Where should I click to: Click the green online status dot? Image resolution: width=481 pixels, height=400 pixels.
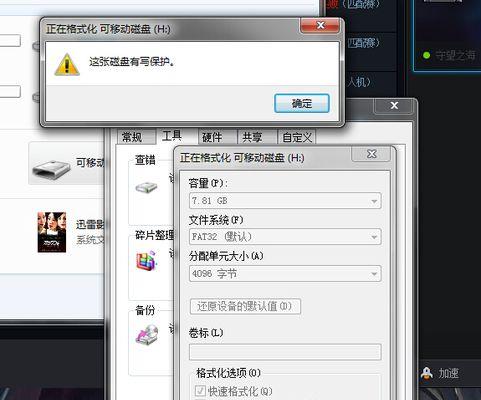[x=426, y=55]
